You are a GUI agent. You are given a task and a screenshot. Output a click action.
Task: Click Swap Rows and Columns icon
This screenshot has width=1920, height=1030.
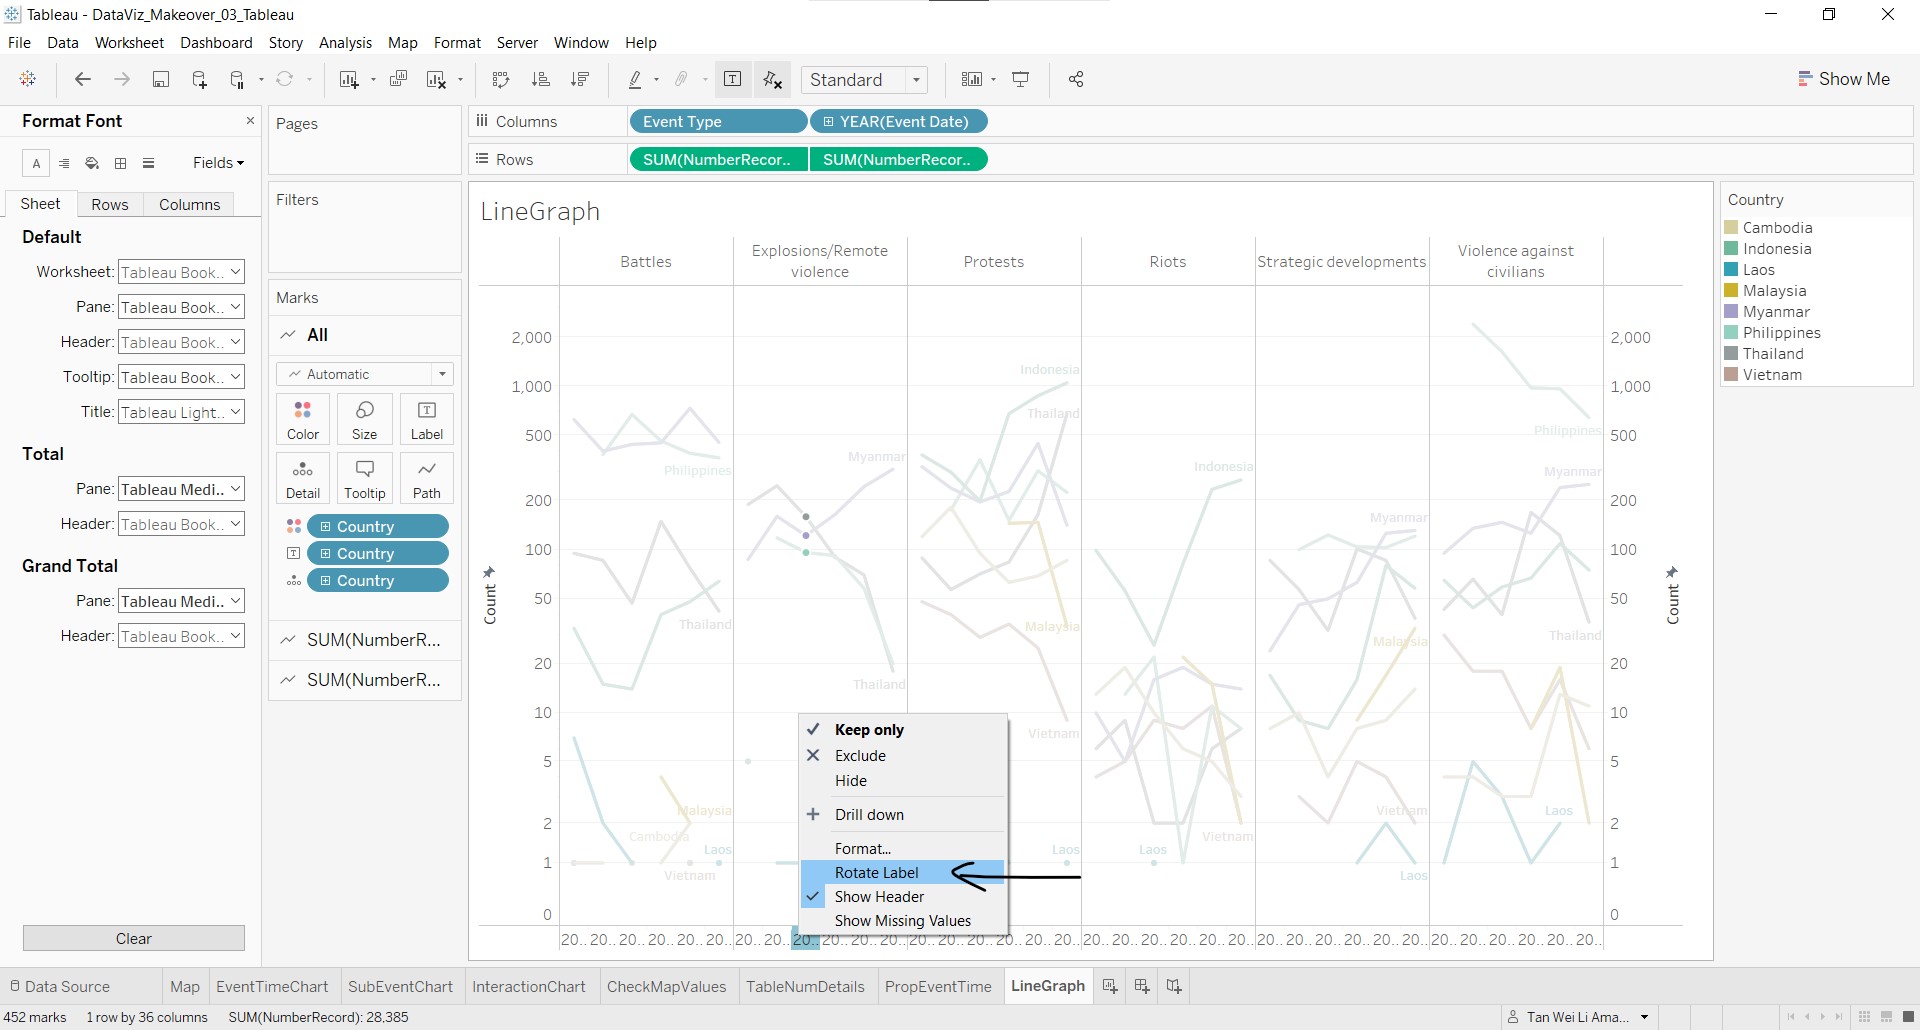point(501,80)
